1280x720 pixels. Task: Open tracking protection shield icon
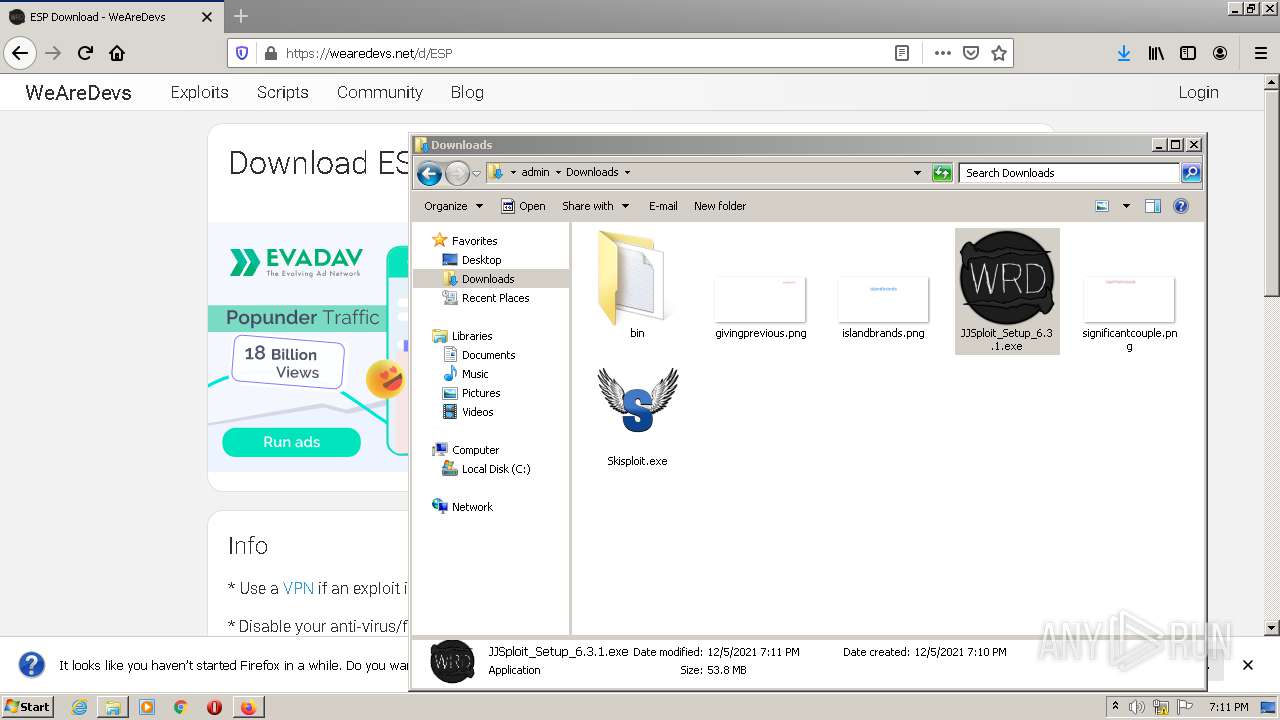(241, 53)
